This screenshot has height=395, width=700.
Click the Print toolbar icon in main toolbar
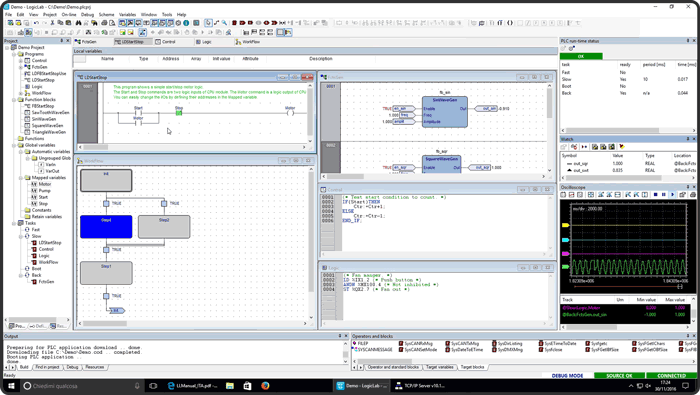pos(104,23)
